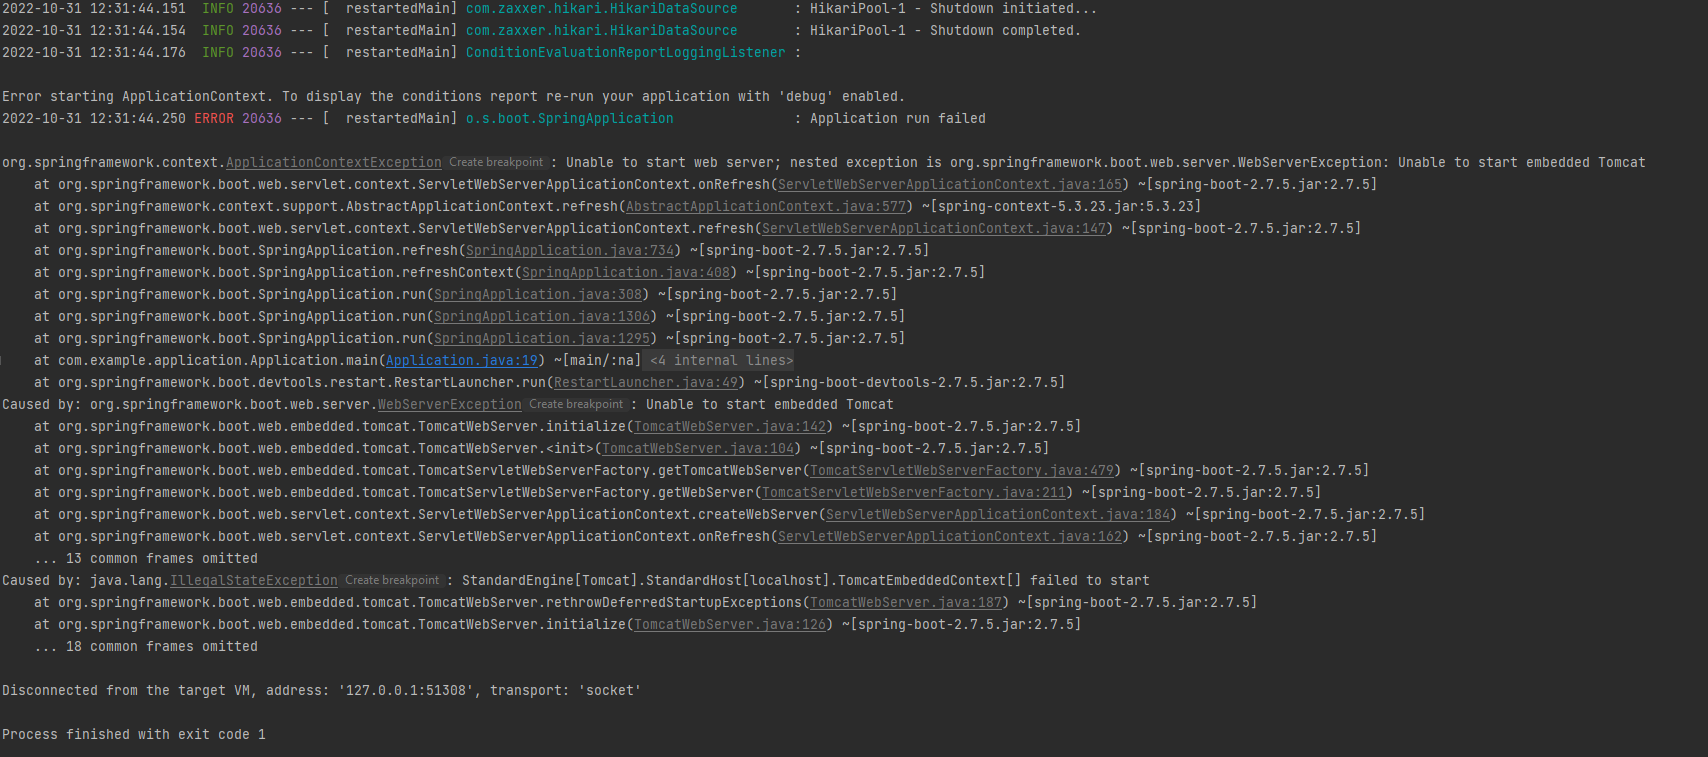Expand the 4 internal lines fold
This screenshot has width=1708, height=757.
(x=721, y=360)
